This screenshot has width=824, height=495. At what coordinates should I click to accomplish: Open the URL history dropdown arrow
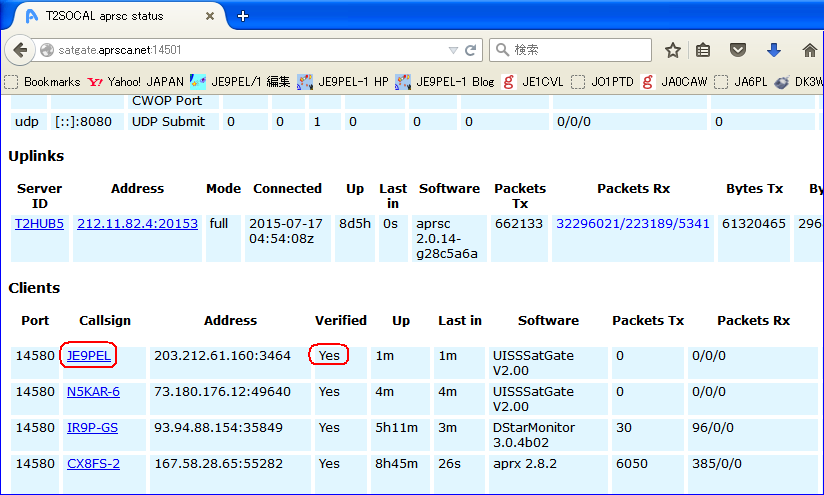[453, 50]
